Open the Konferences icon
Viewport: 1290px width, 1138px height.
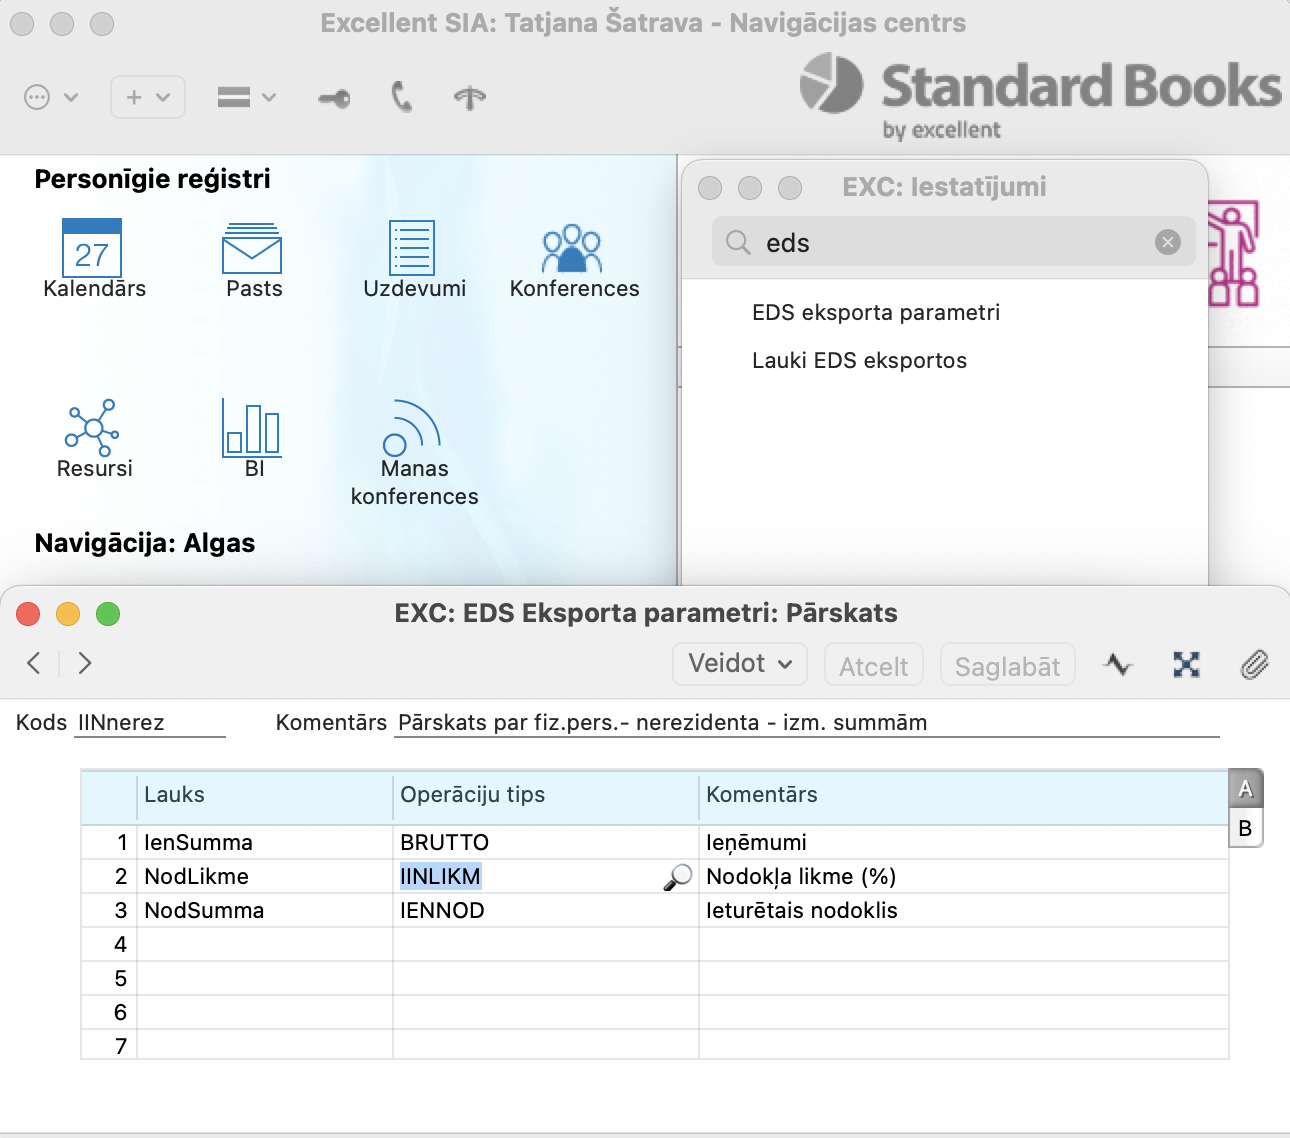click(572, 249)
